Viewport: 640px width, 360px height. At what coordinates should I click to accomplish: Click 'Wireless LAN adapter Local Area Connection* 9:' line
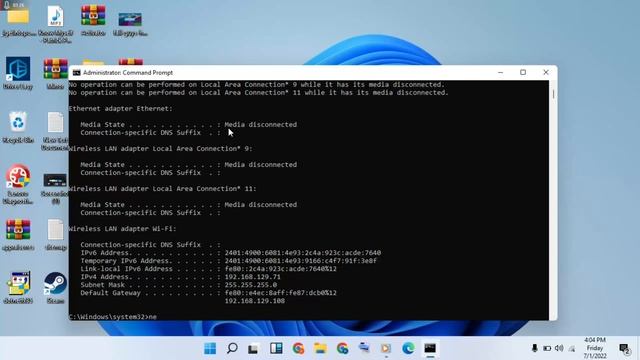160,149
